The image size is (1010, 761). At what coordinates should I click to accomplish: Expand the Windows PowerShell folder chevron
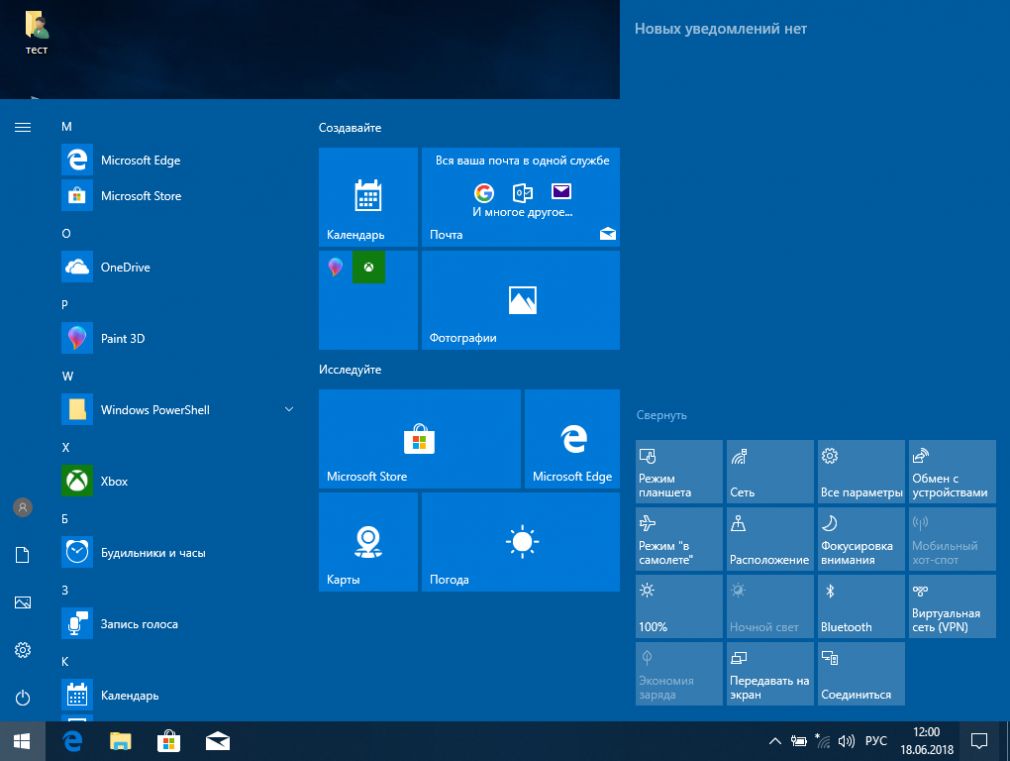tap(289, 409)
